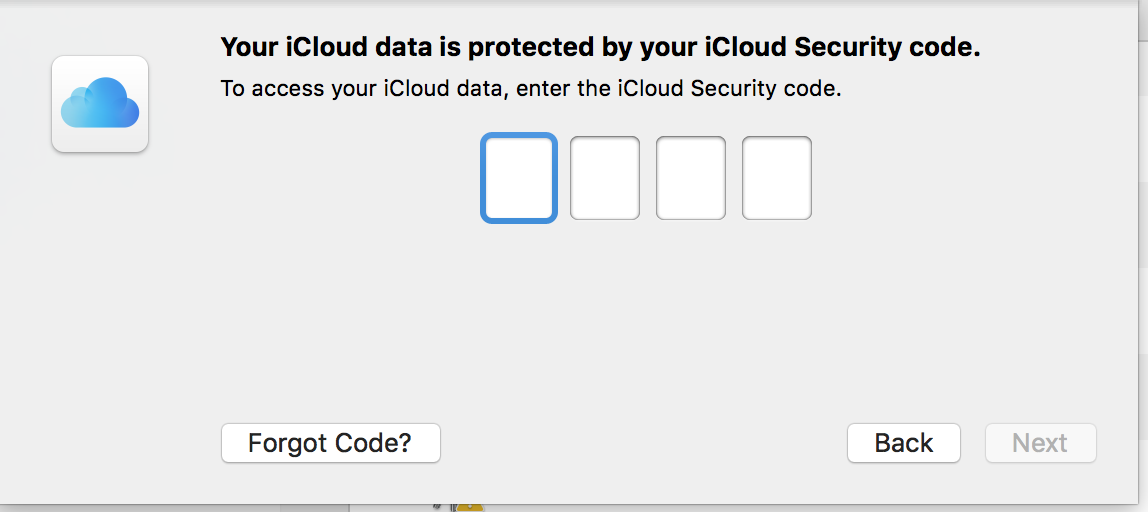Click the iCloud cloud icon
Screen dimensions: 1148x512
tap(100, 105)
